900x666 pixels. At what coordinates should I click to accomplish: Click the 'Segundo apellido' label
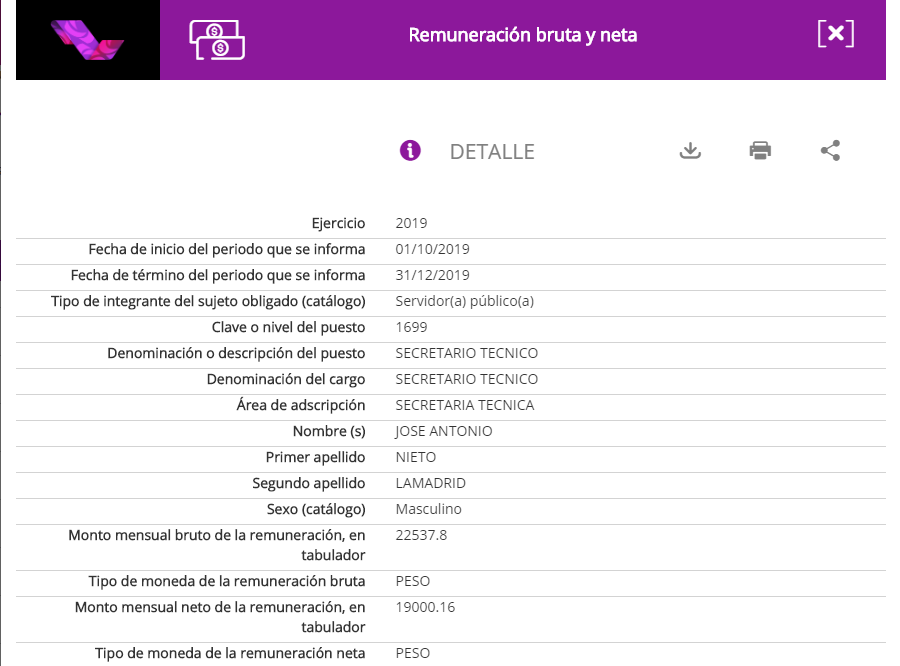pos(308,483)
